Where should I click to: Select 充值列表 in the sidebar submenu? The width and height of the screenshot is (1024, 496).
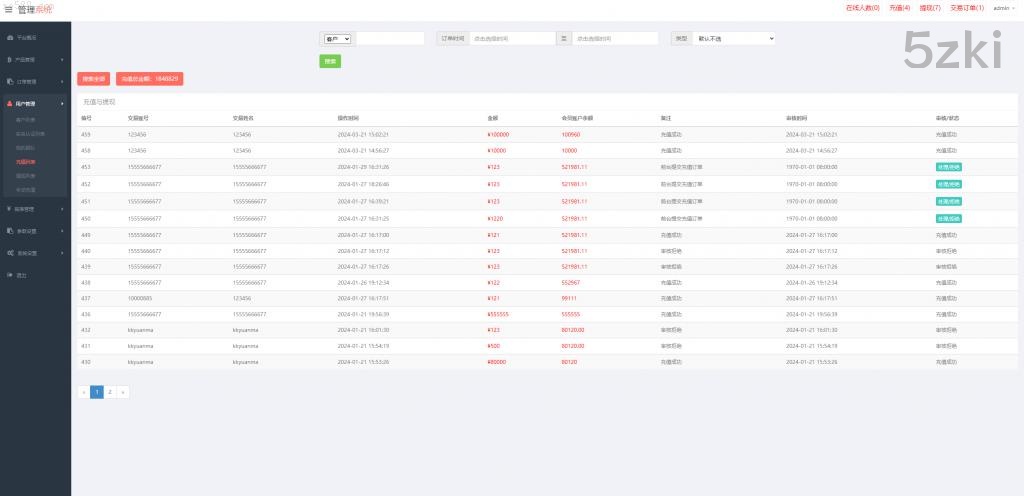click(x=26, y=161)
